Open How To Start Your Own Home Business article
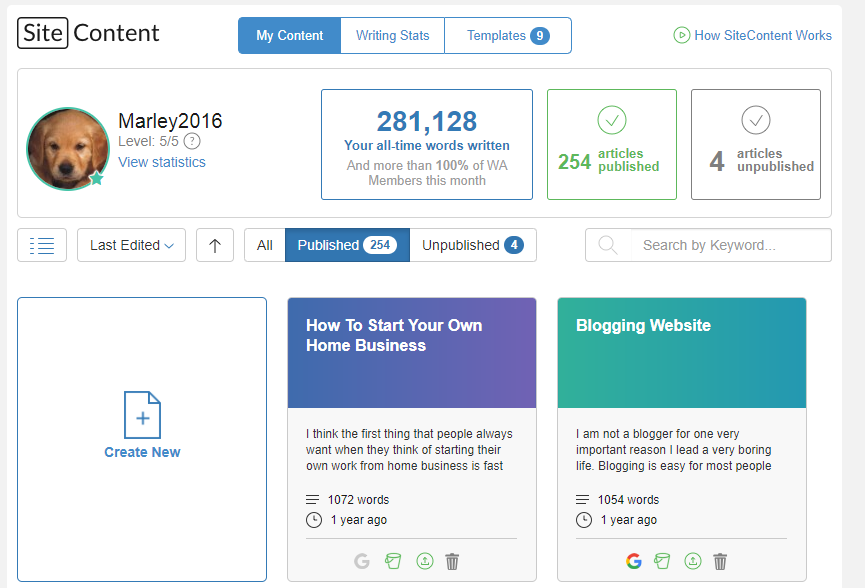 (x=394, y=335)
